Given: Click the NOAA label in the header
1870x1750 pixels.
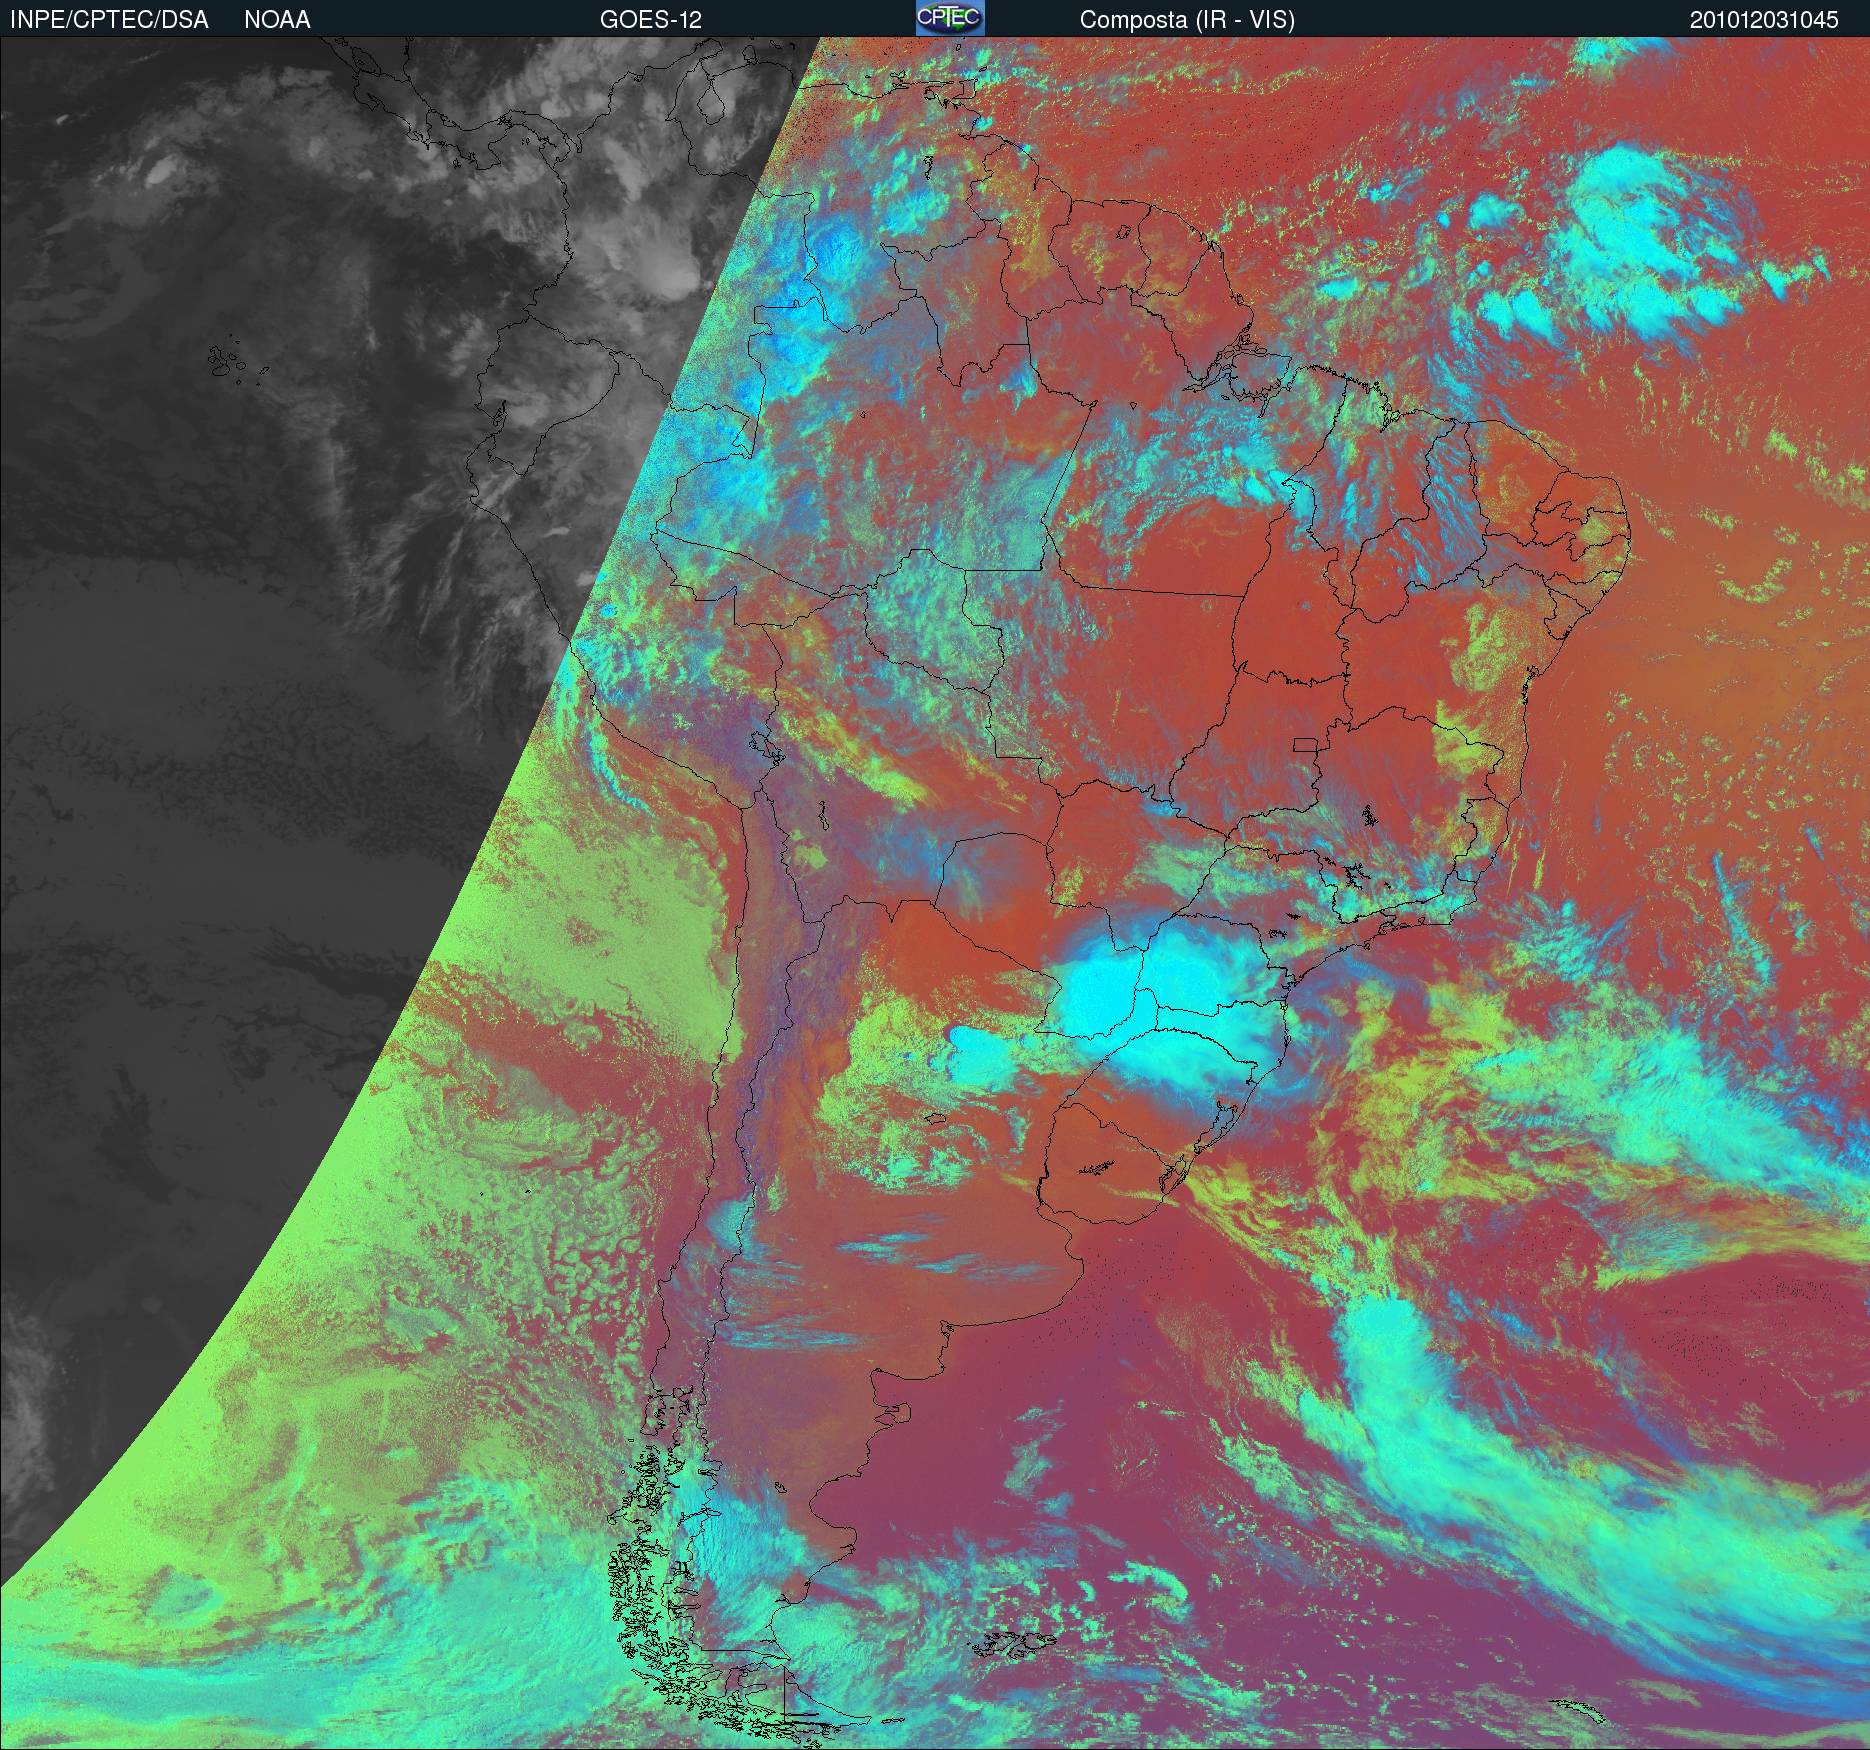Looking at the screenshot, I should [x=277, y=20].
